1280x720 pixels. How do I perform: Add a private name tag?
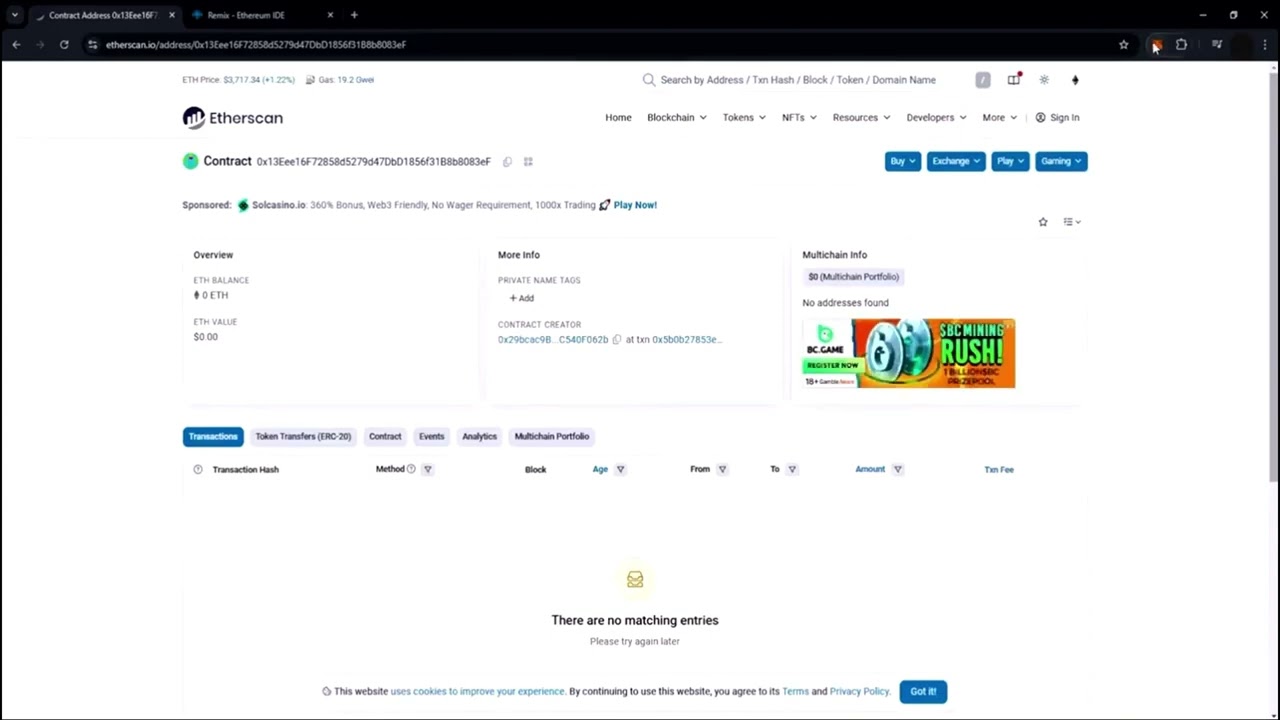[x=521, y=298]
